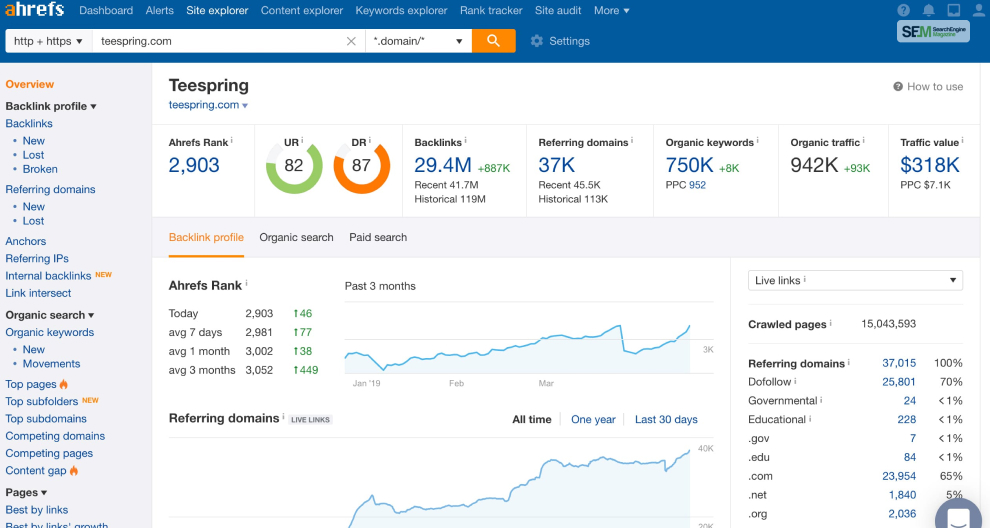Viewport: 990px width, 528px height.
Task: Open Top subfolders report
Action: (42, 402)
